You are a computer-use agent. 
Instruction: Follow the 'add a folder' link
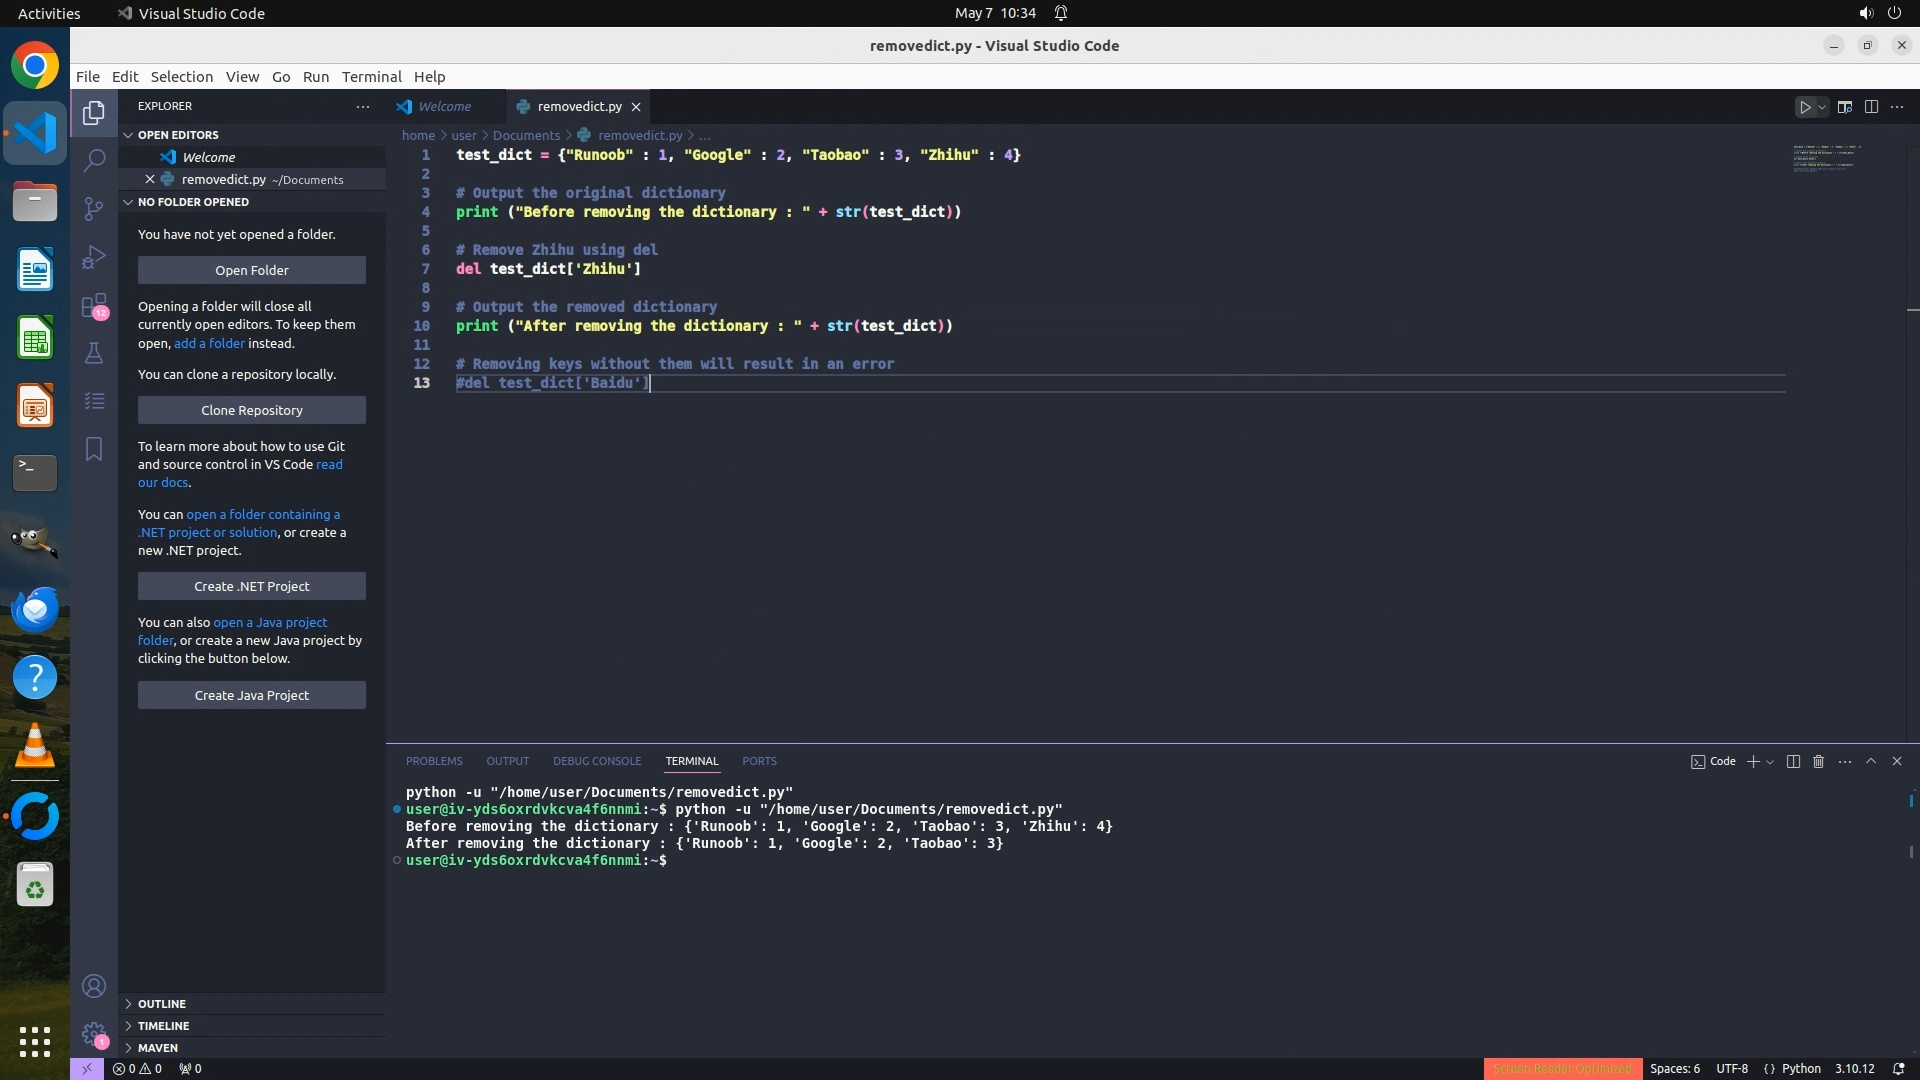pos(209,343)
